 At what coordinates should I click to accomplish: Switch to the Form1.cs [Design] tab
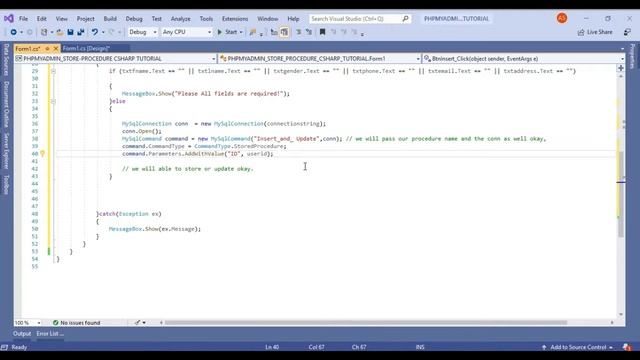[x=87, y=49]
